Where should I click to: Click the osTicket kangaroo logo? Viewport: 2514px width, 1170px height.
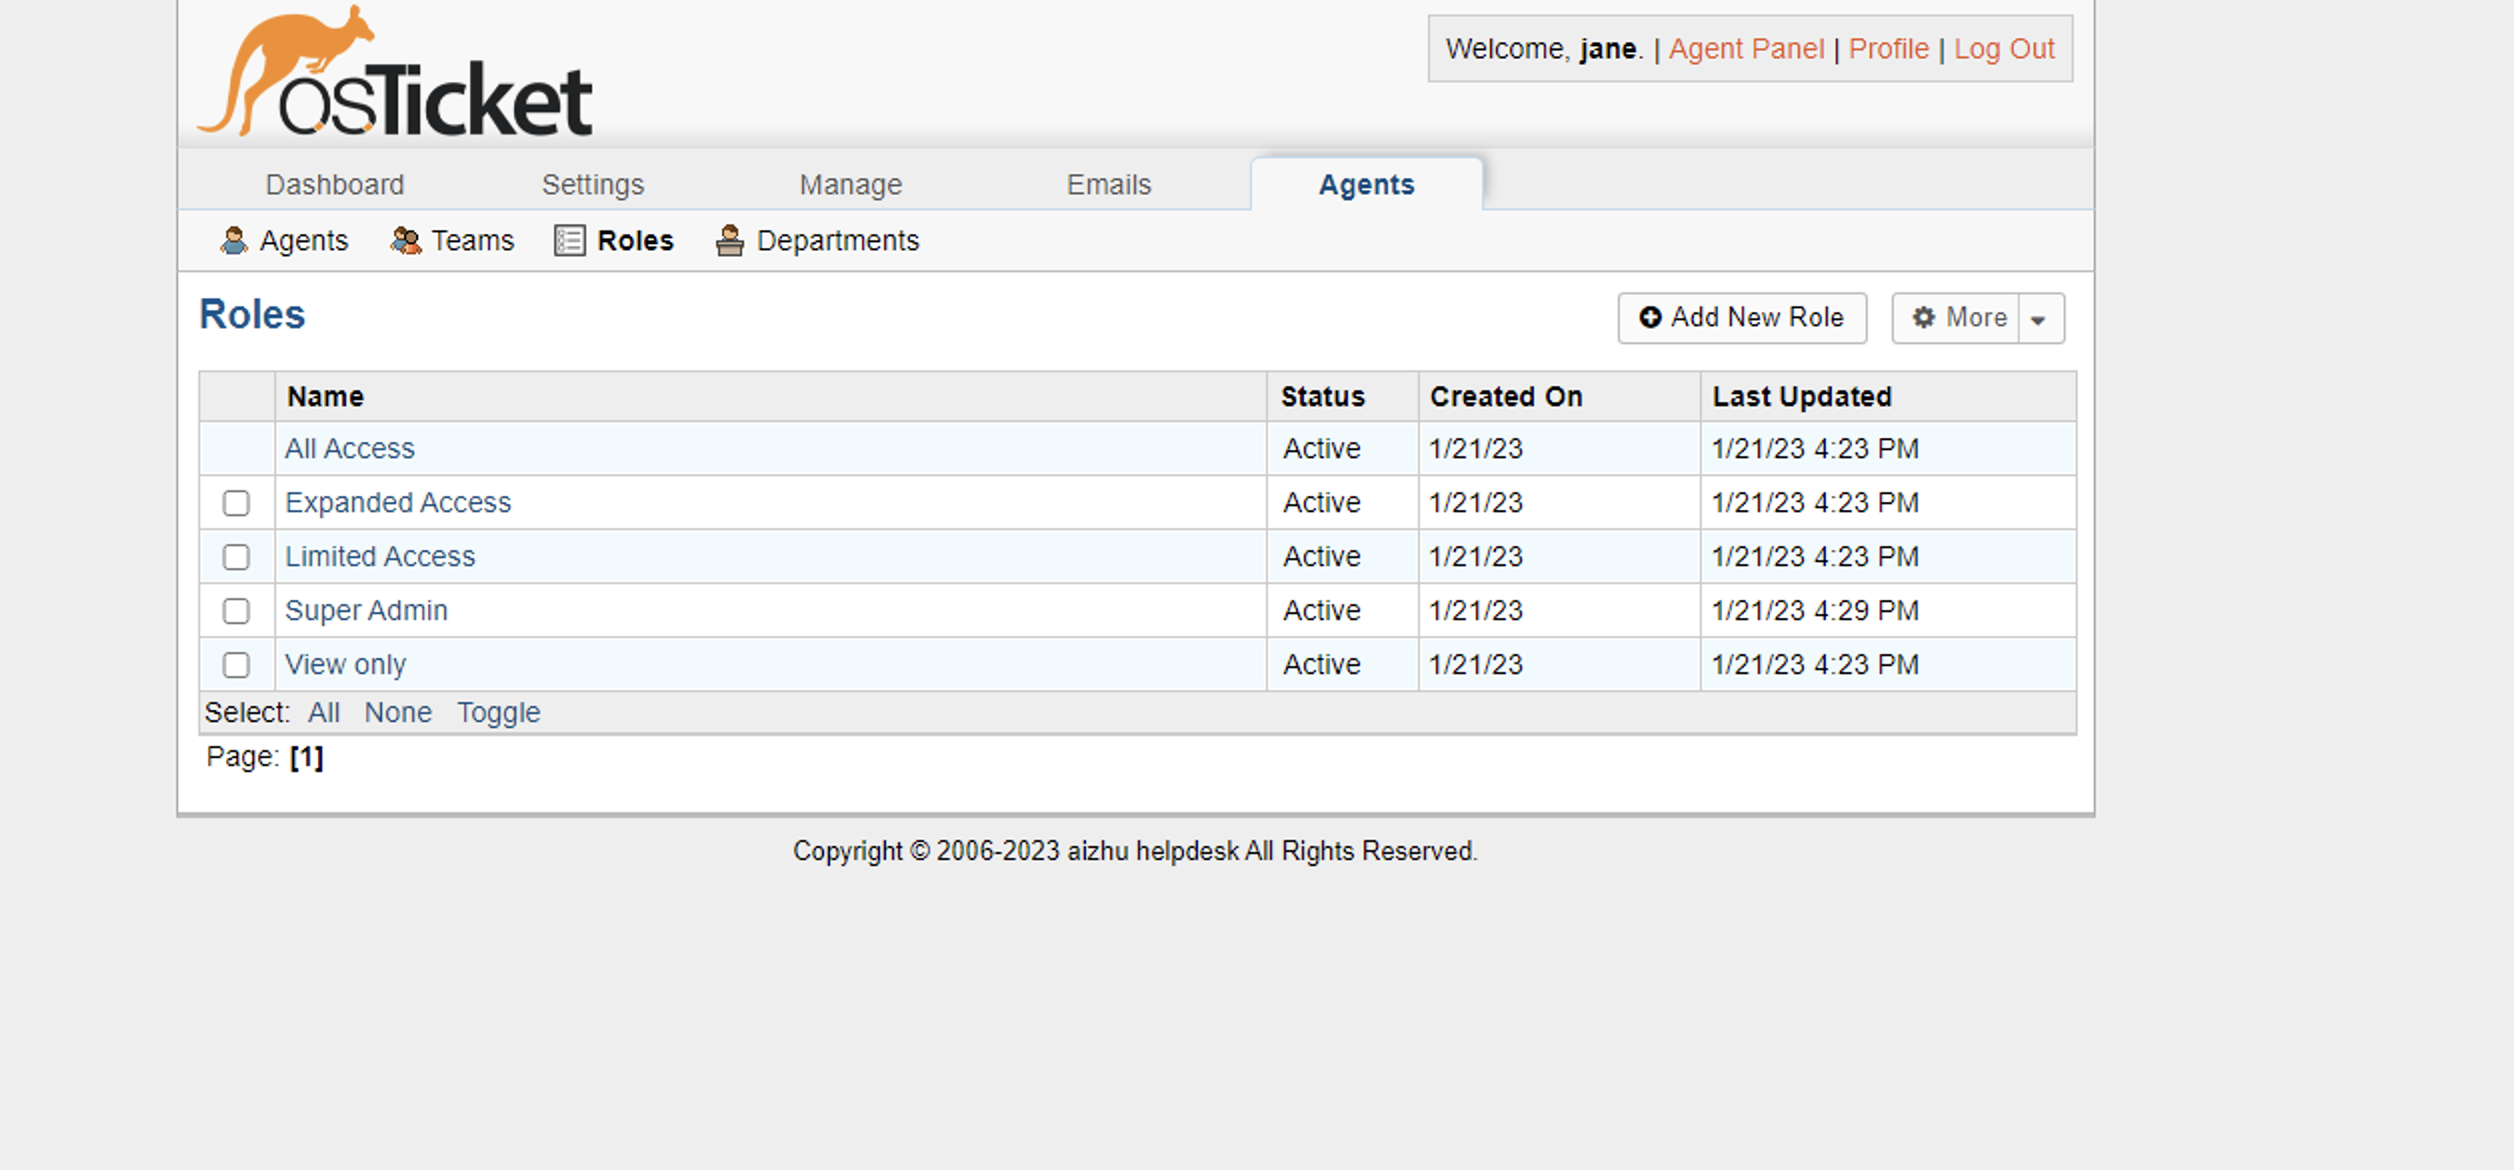point(394,74)
